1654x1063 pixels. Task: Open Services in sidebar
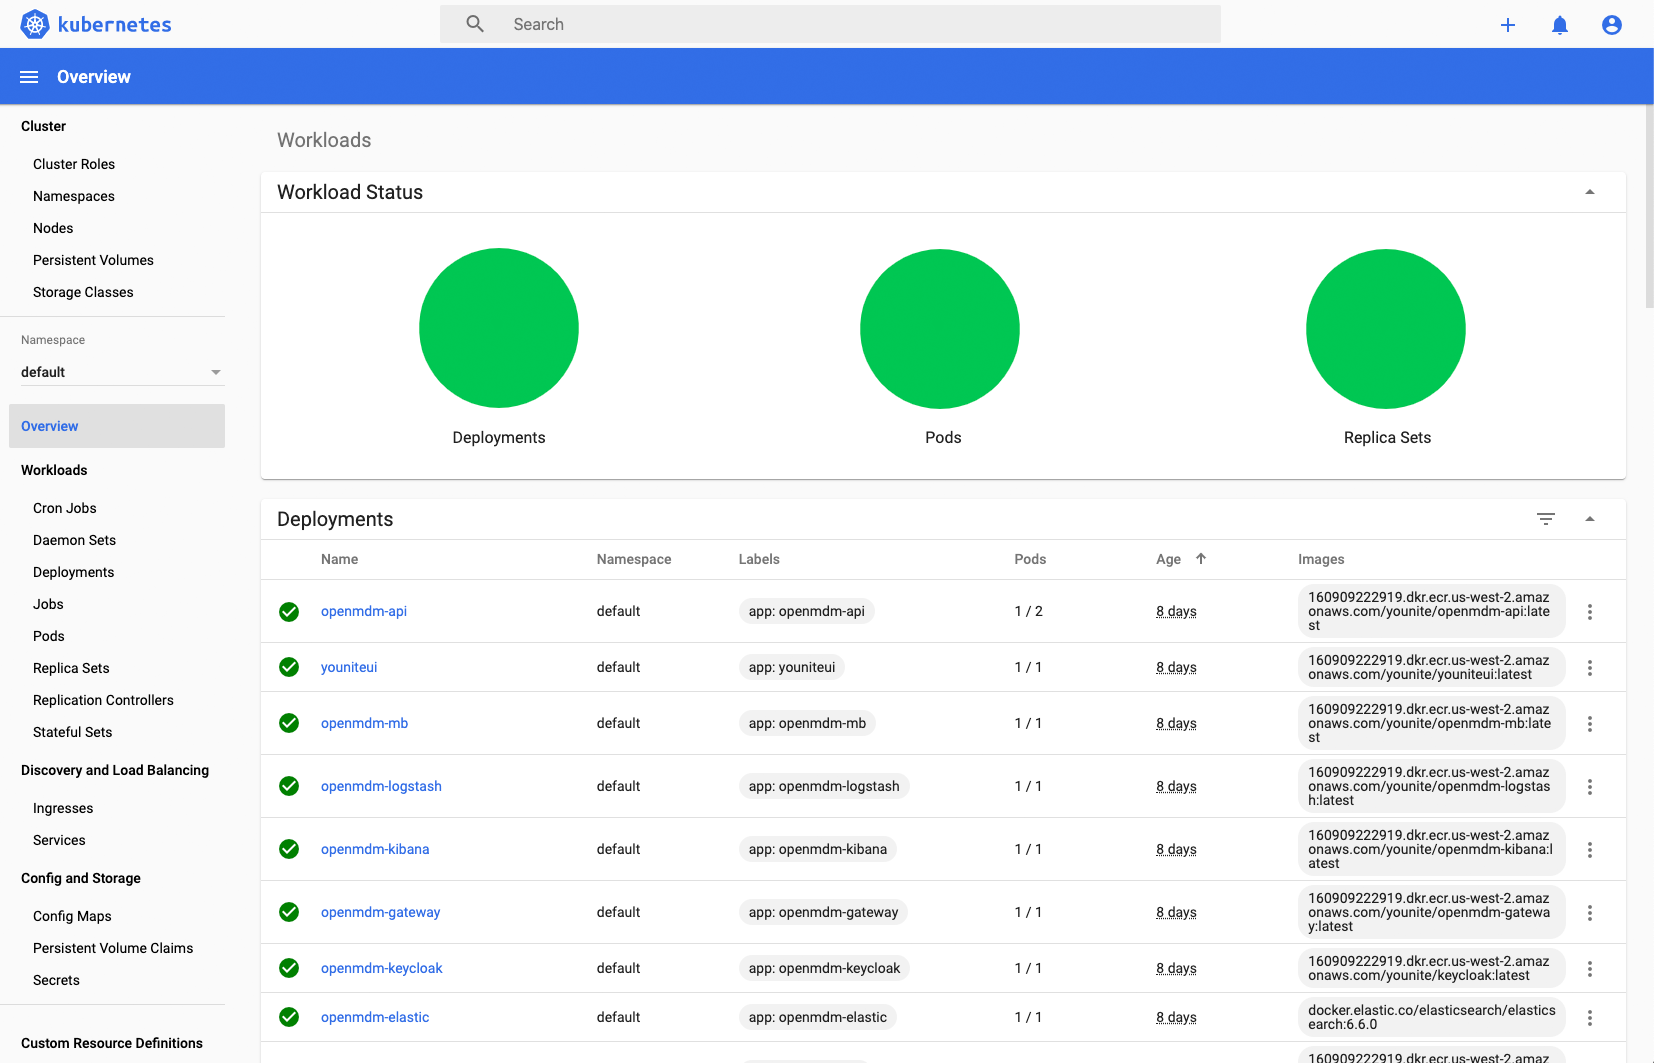[59, 840]
